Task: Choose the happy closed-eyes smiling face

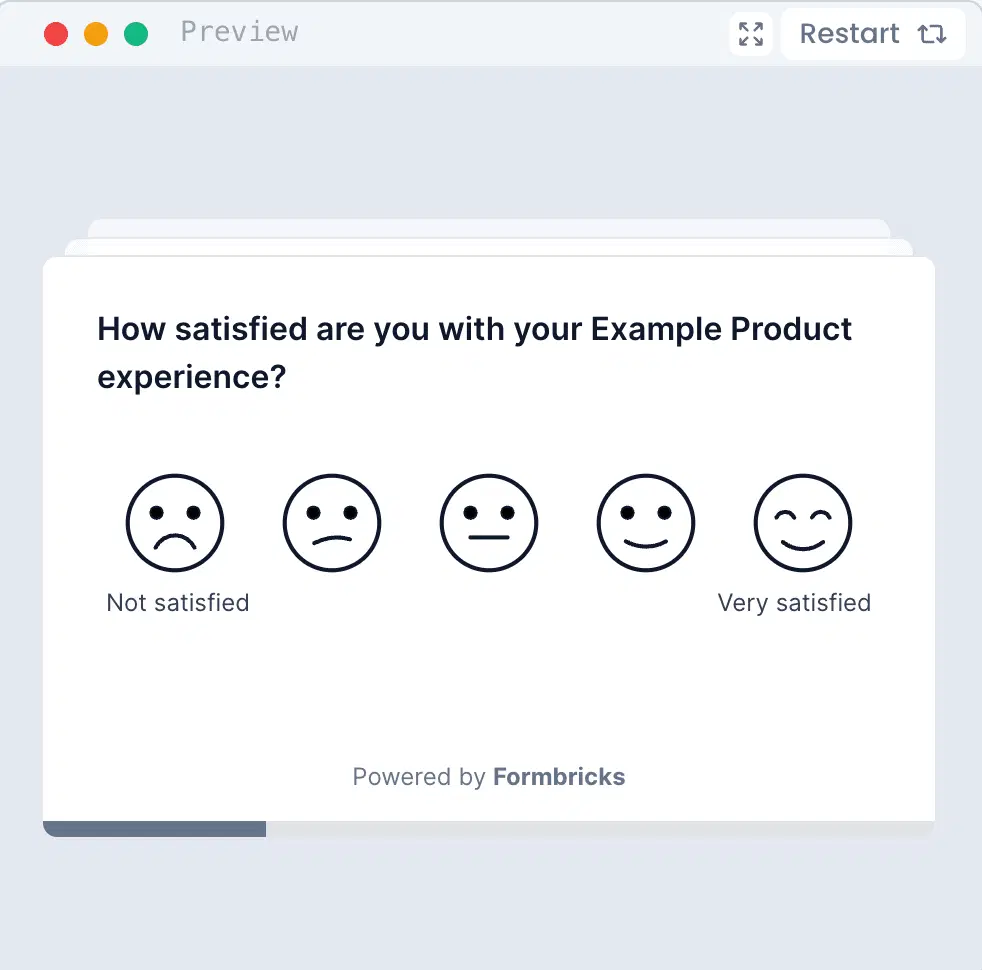Action: coord(802,523)
